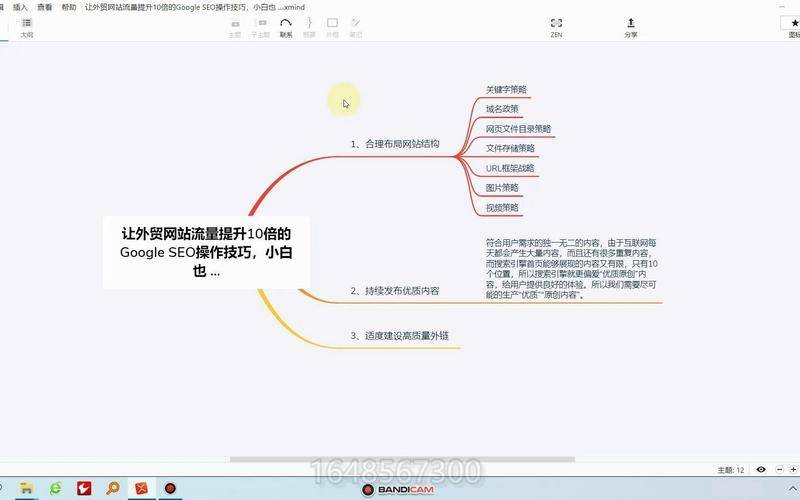Click the note pencil toolbar icon
The height and width of the screenshot is (500, 800).
[356, 28]
